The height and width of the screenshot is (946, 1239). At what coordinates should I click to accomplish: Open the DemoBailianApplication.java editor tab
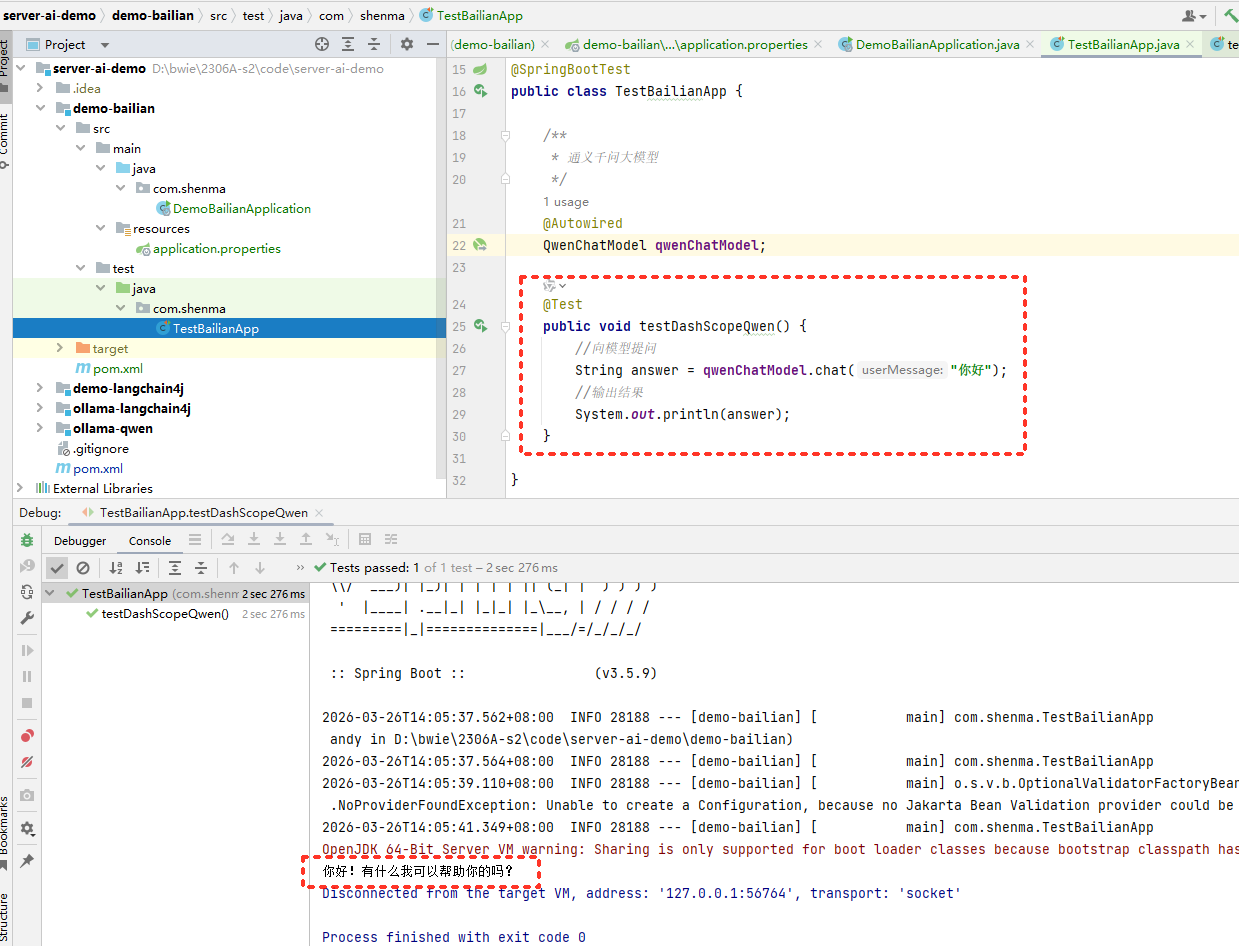937,45
